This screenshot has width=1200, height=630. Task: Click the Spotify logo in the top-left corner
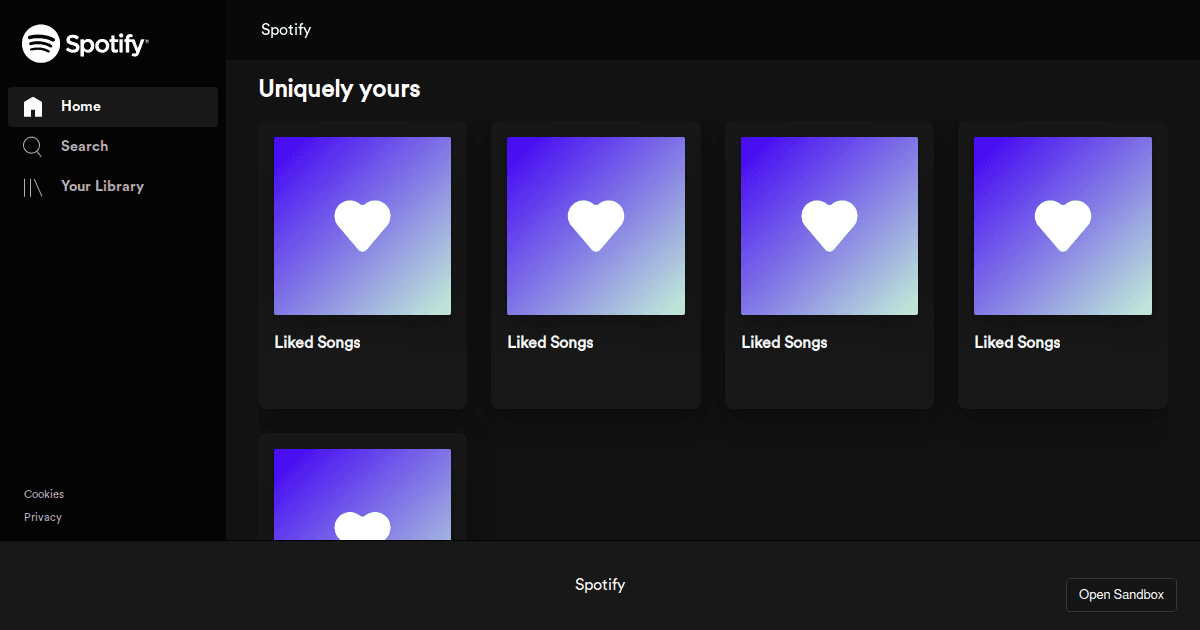(x=85, y=43)
